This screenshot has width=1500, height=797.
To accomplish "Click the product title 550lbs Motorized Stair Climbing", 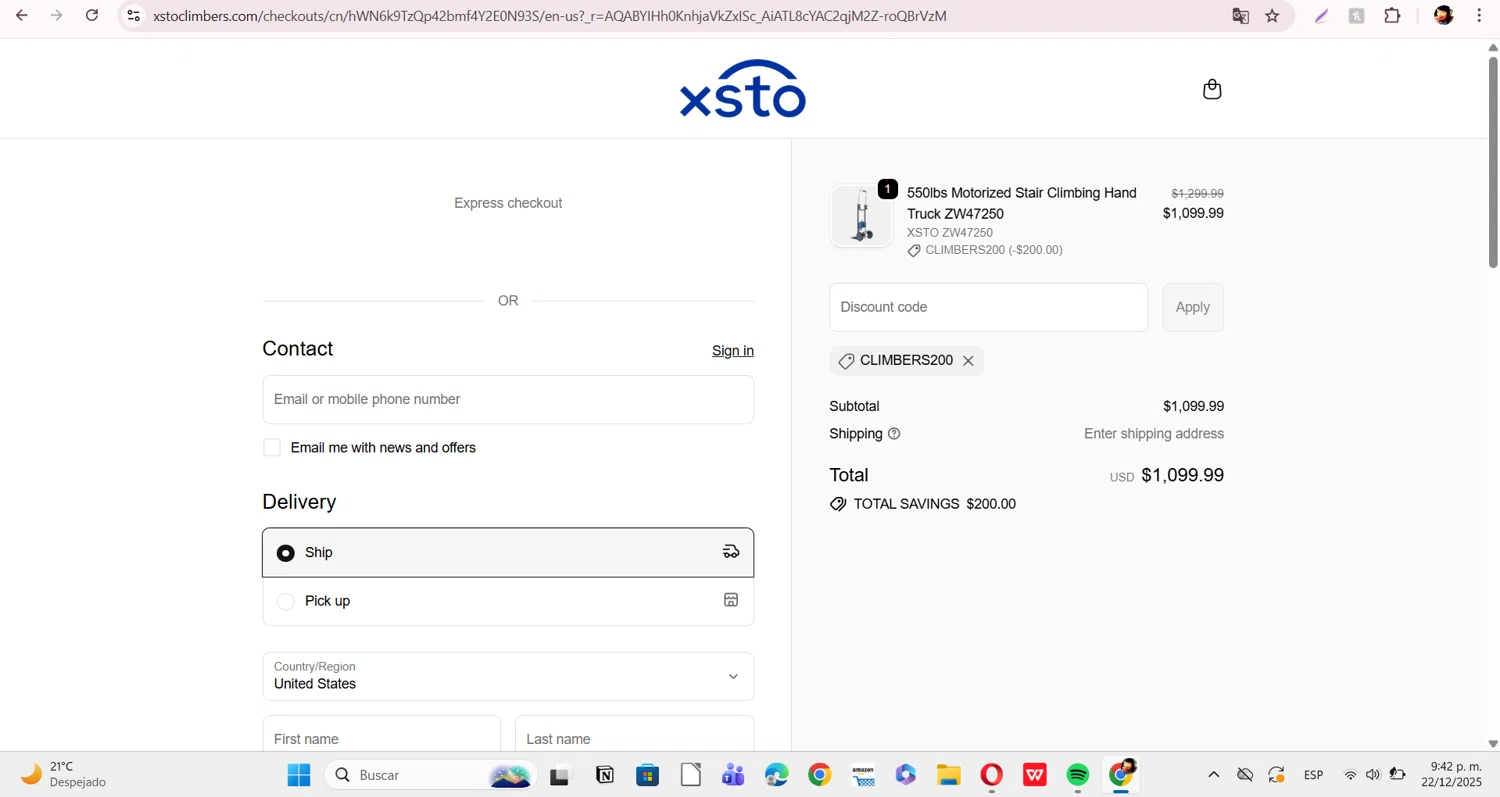I will click(1021, 203).
